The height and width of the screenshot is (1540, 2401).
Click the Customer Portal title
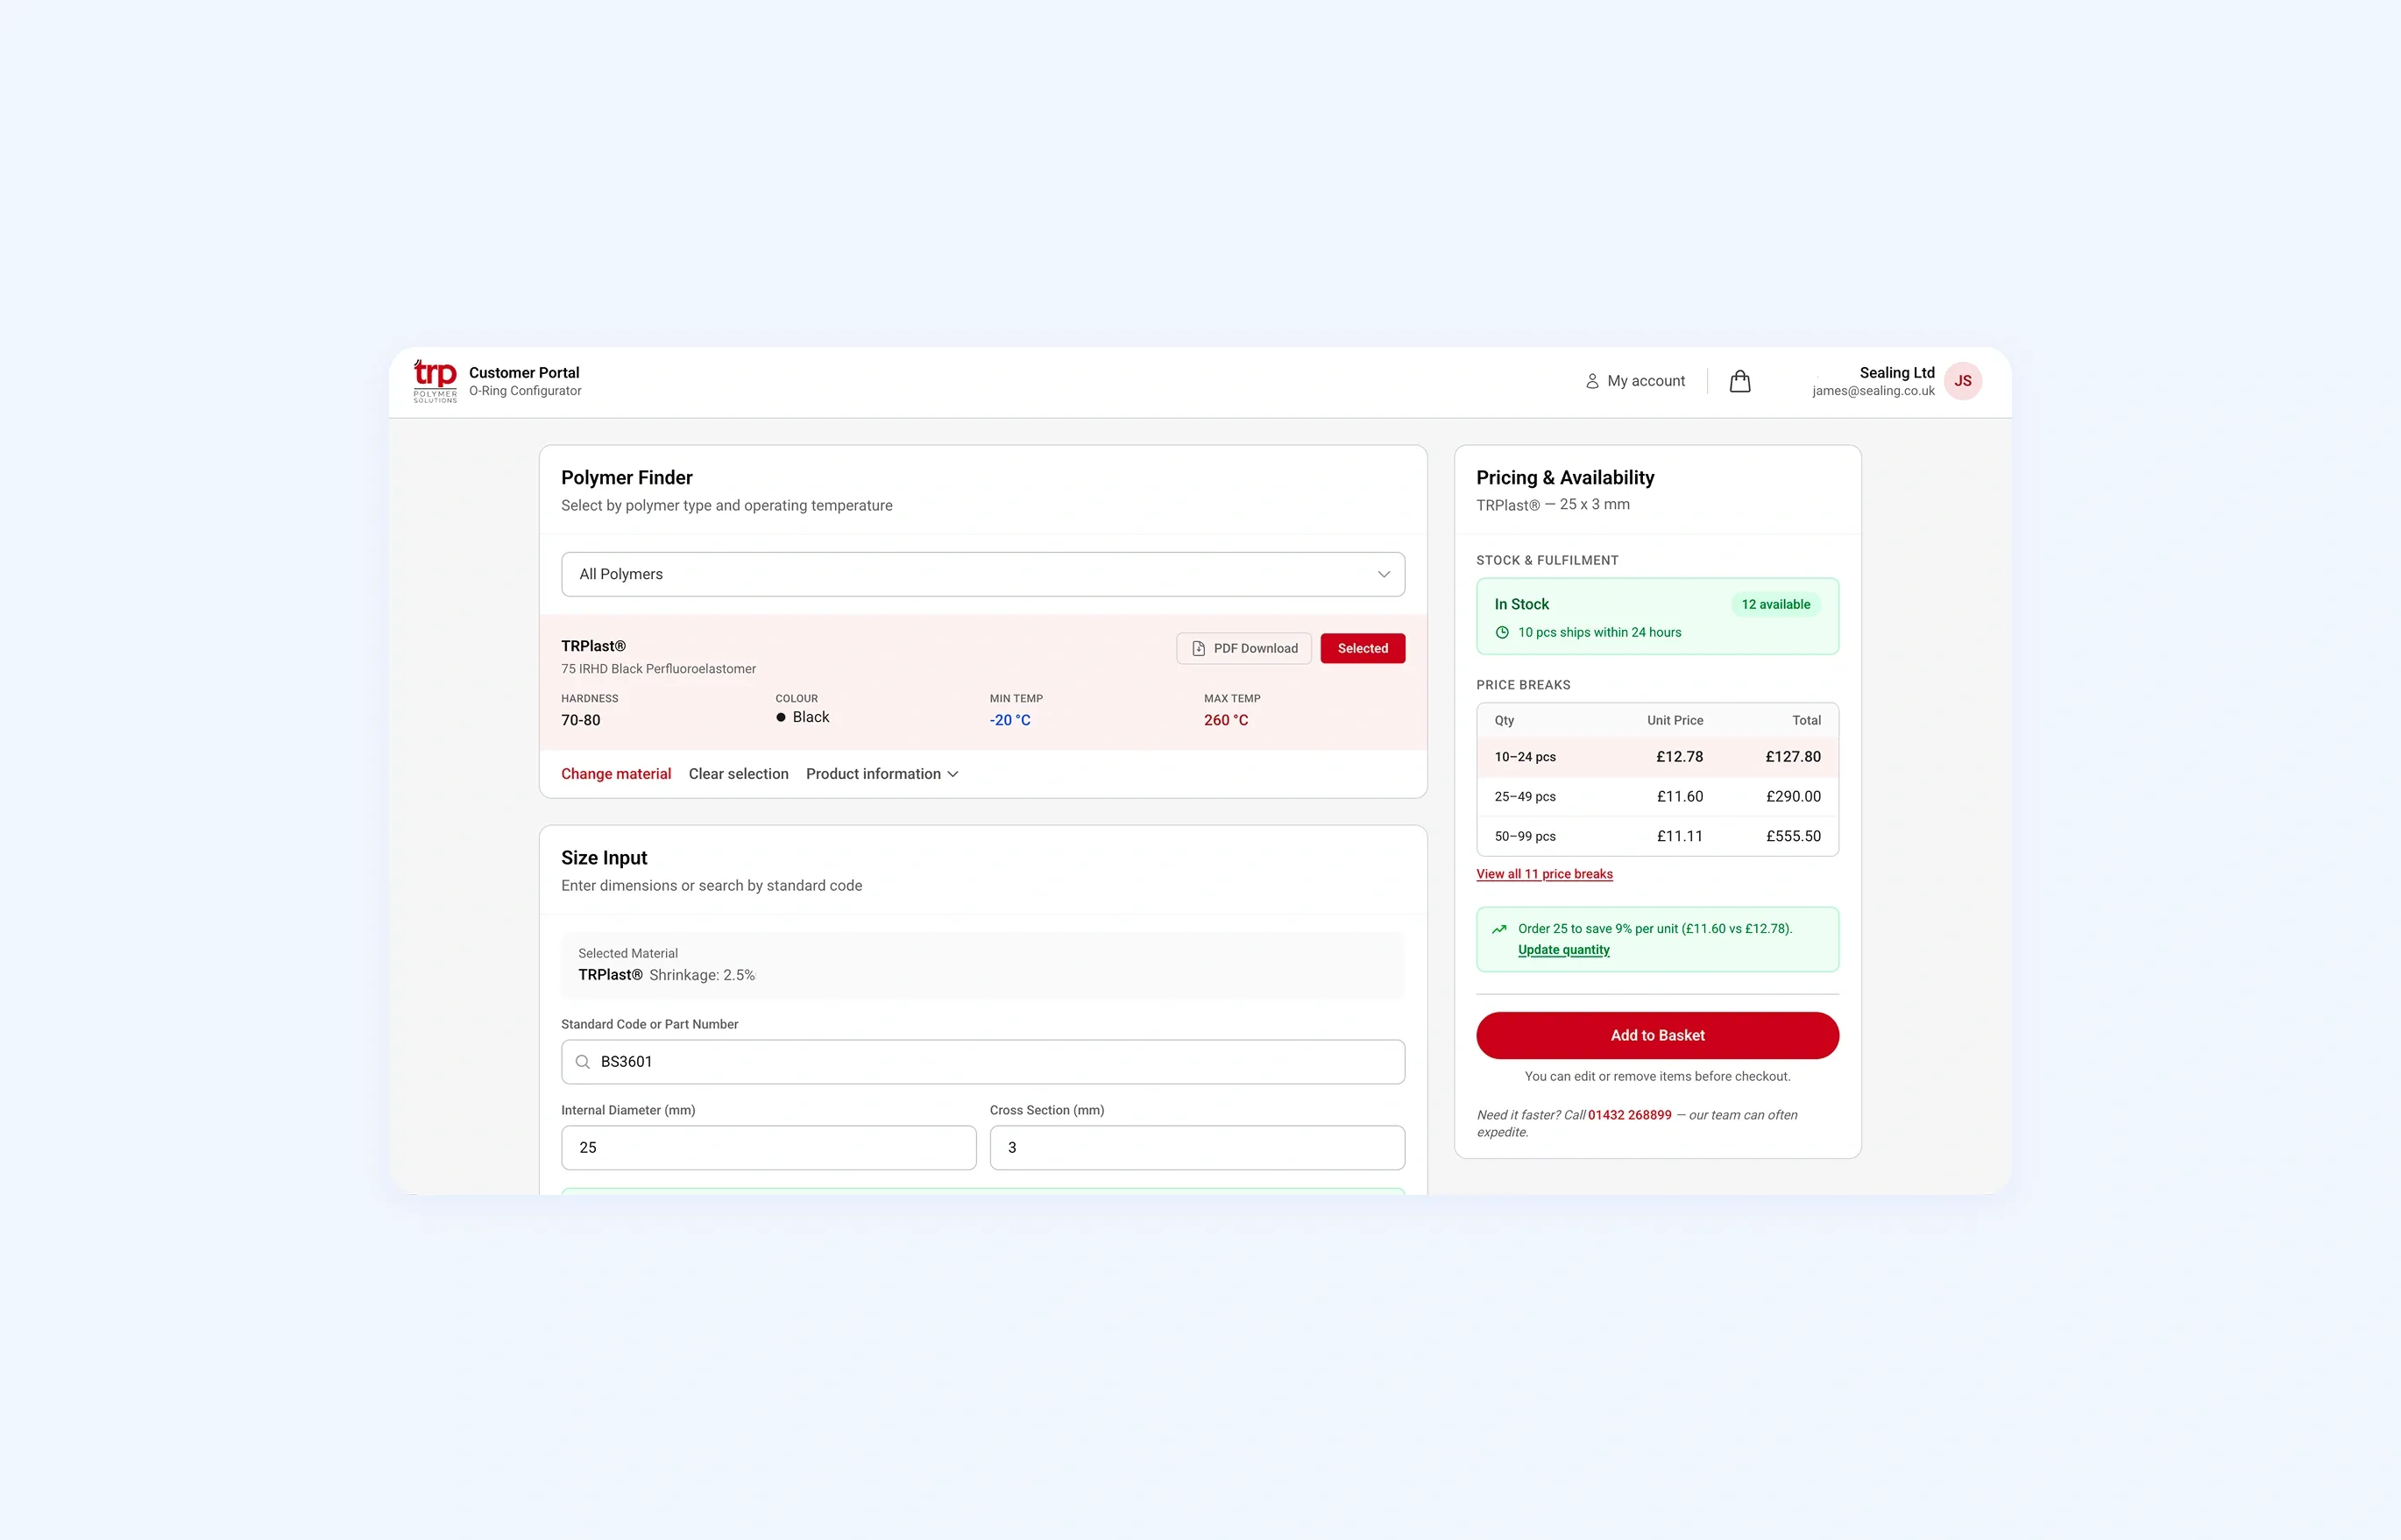[x=524, y=372]
